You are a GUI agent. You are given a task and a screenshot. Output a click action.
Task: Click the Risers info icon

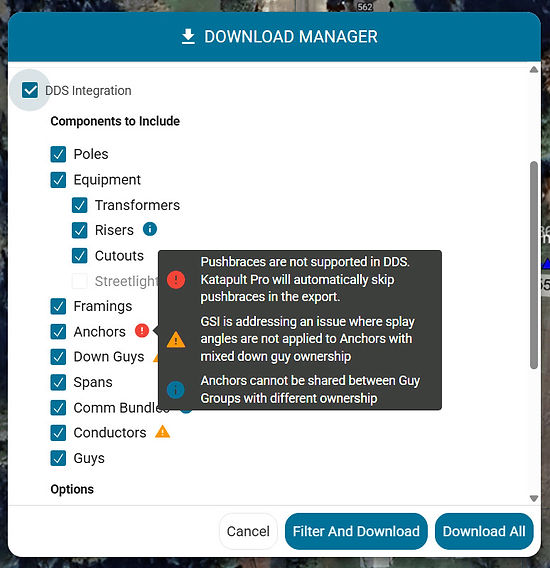[x=150, y=229]
